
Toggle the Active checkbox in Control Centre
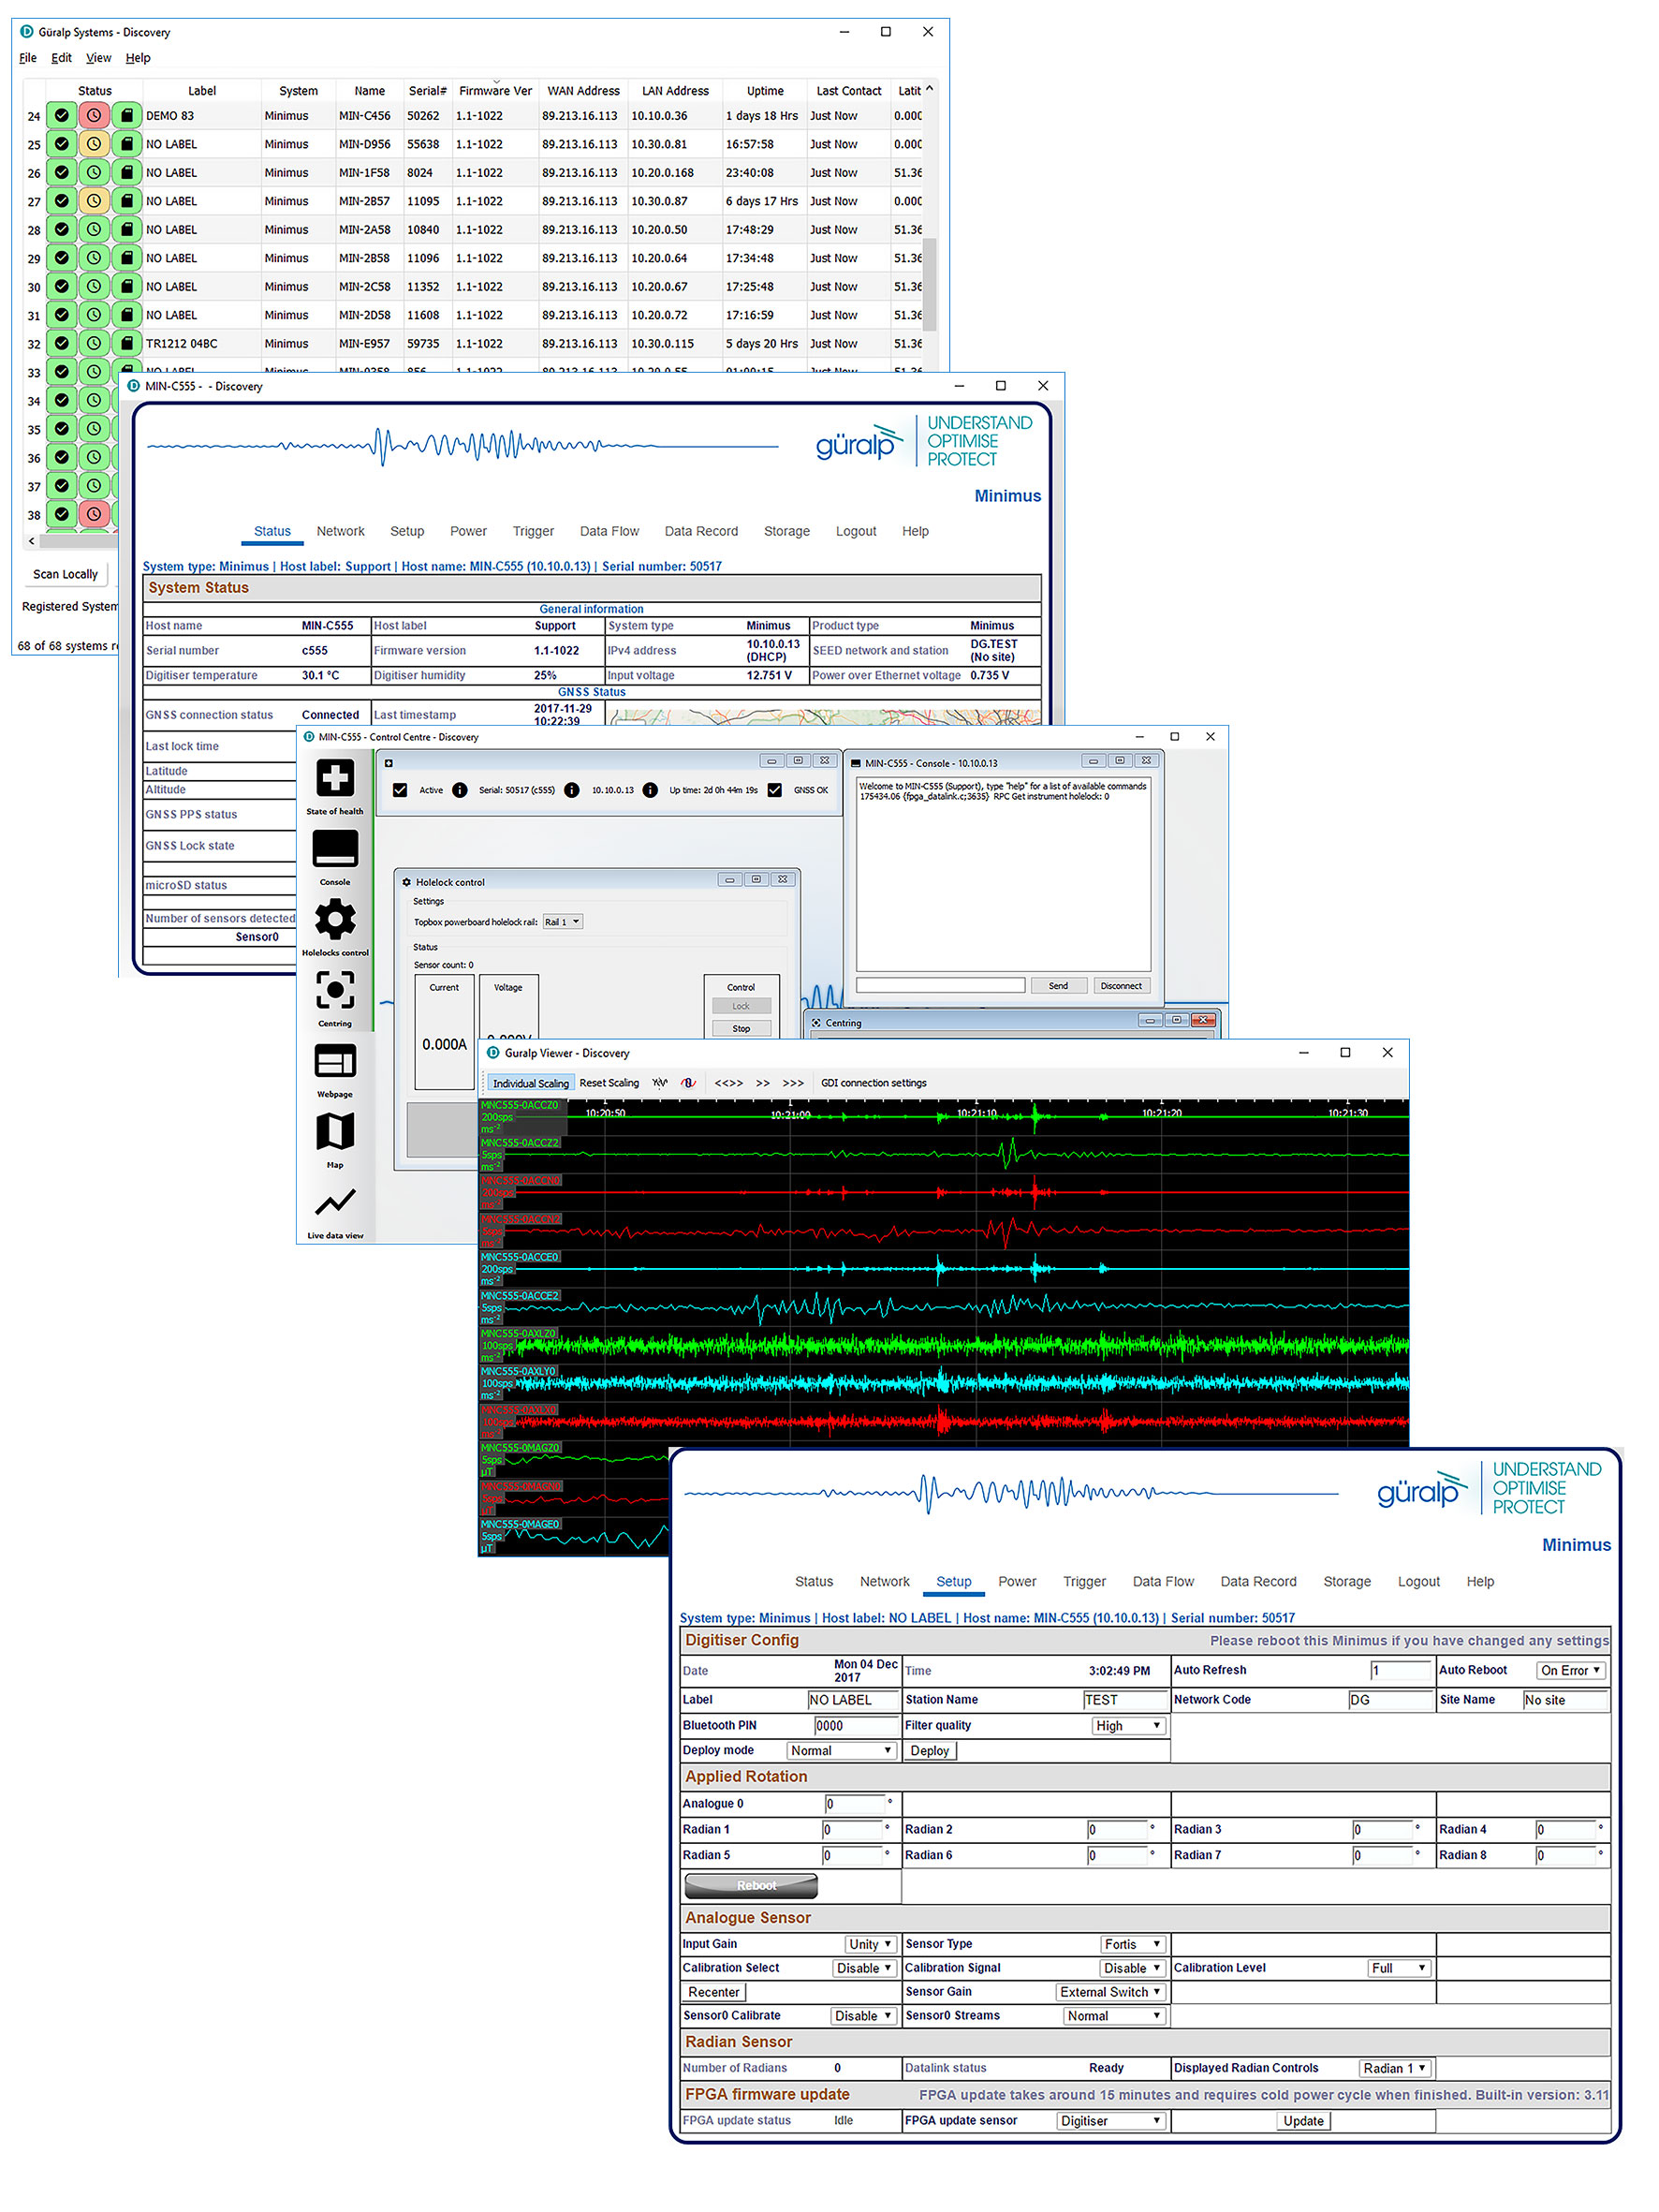pyautogui.click(x=400, y=790)
